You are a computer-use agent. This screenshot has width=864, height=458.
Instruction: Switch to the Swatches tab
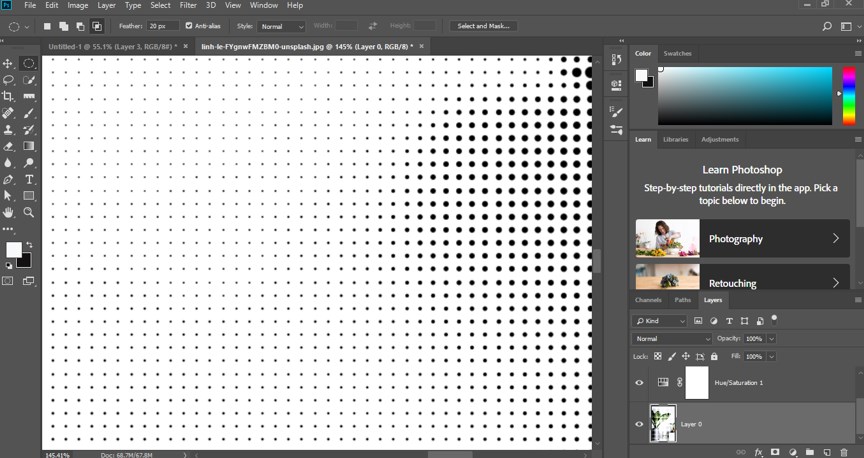point(677,53)
